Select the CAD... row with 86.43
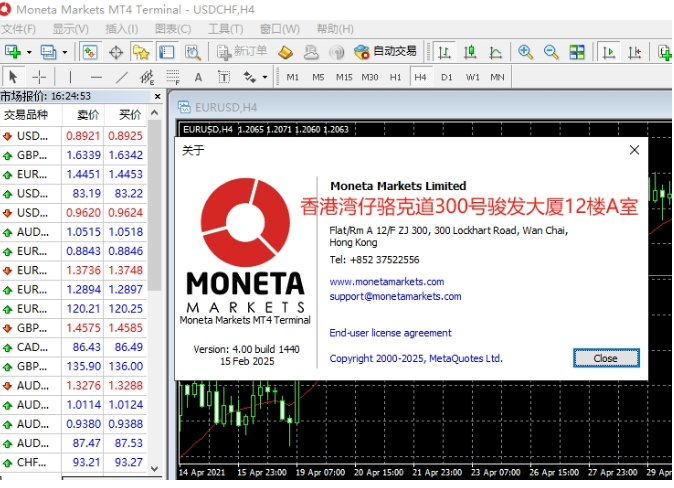Image resolution: width=674 pixels, height=488 pixels. 74,347
